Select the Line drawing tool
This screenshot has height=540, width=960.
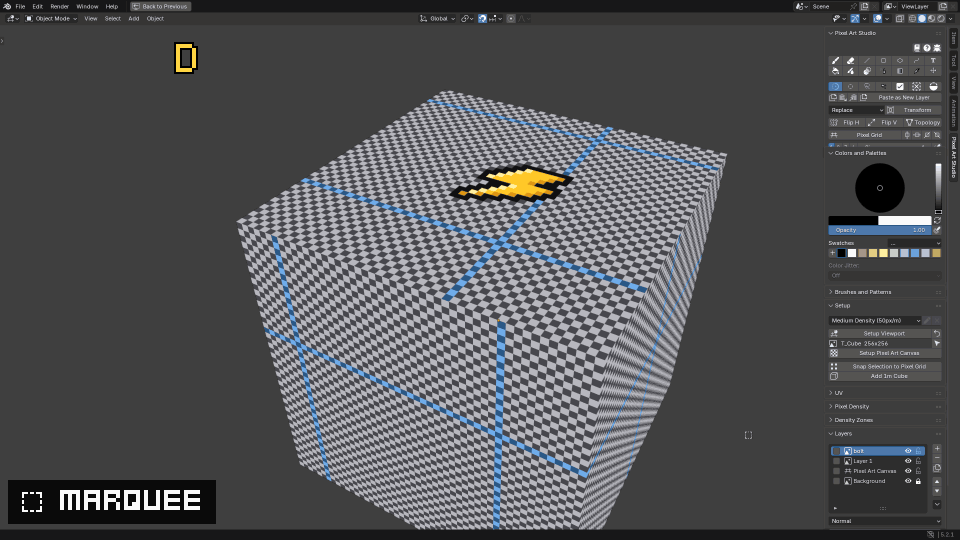point(867,61)
